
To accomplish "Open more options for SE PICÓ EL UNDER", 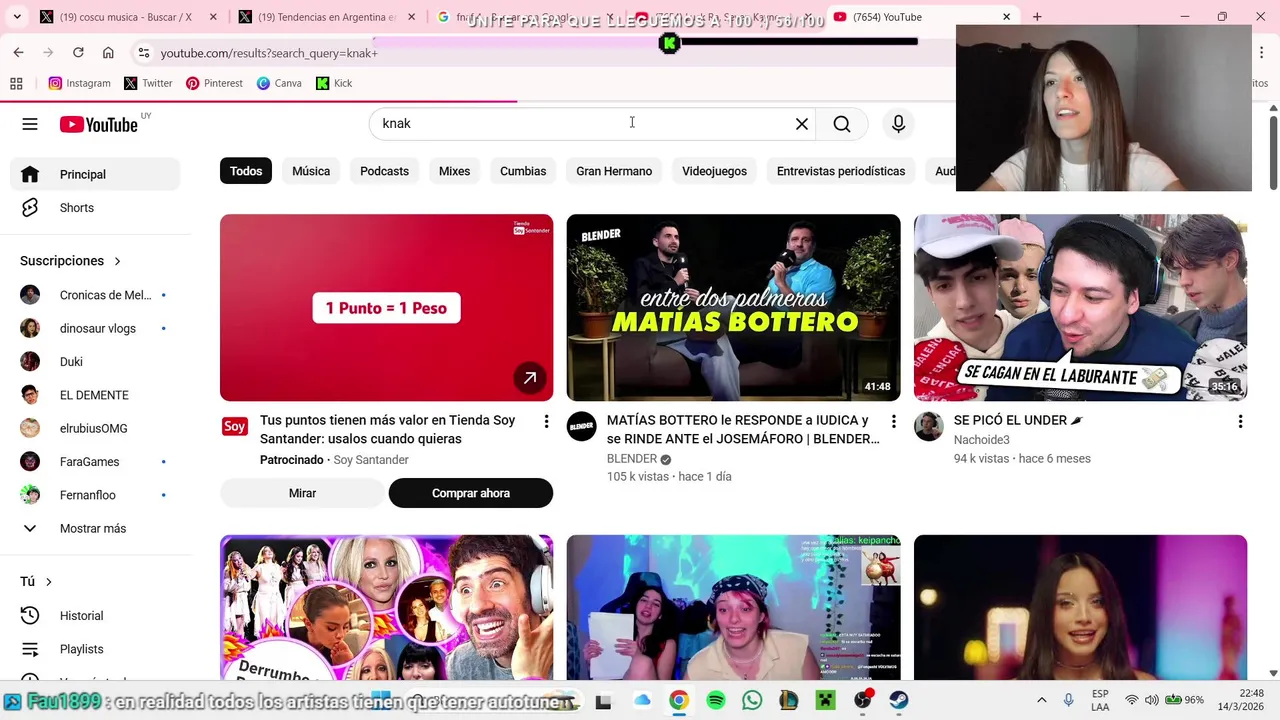I will pos(1240,422).
